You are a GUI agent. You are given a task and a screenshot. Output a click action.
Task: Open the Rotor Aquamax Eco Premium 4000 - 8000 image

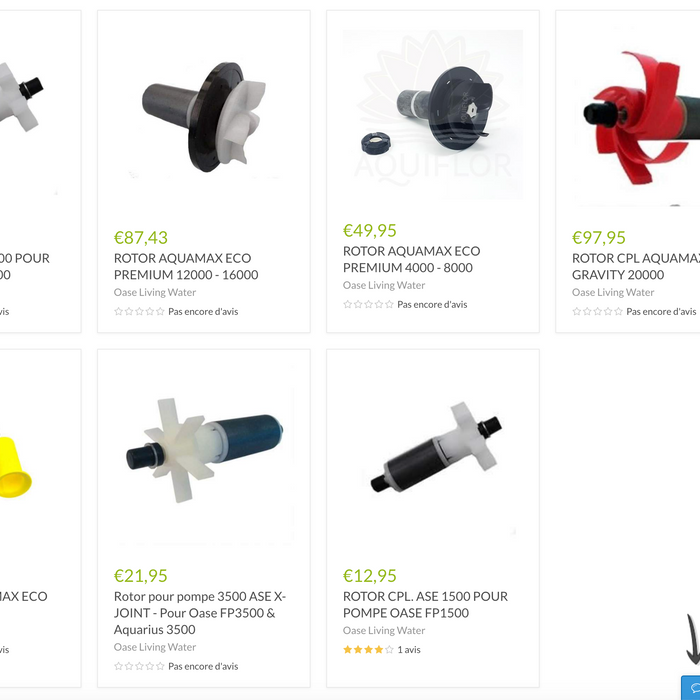click(x=433, y=114)
